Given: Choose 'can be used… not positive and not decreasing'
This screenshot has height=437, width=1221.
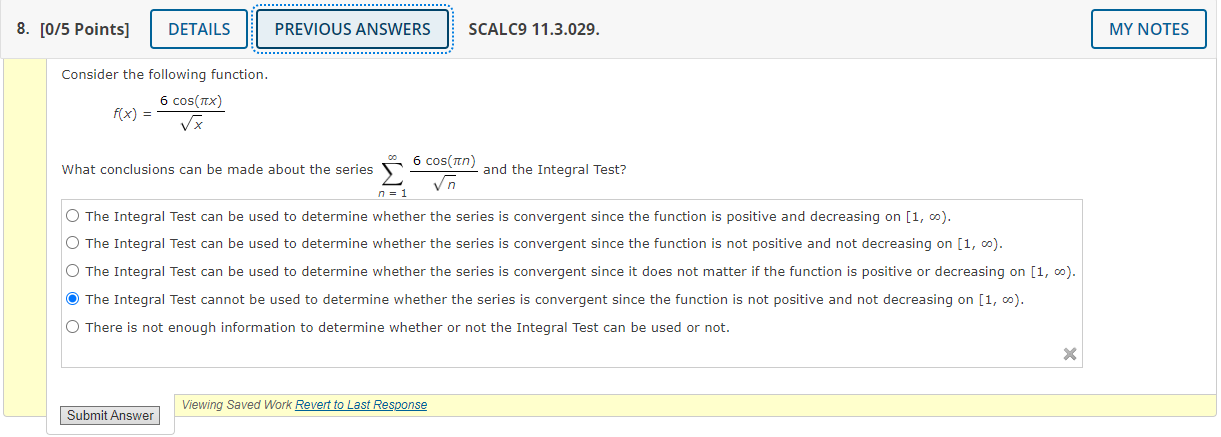Looking at the screenshot, I should click(72, 243).
